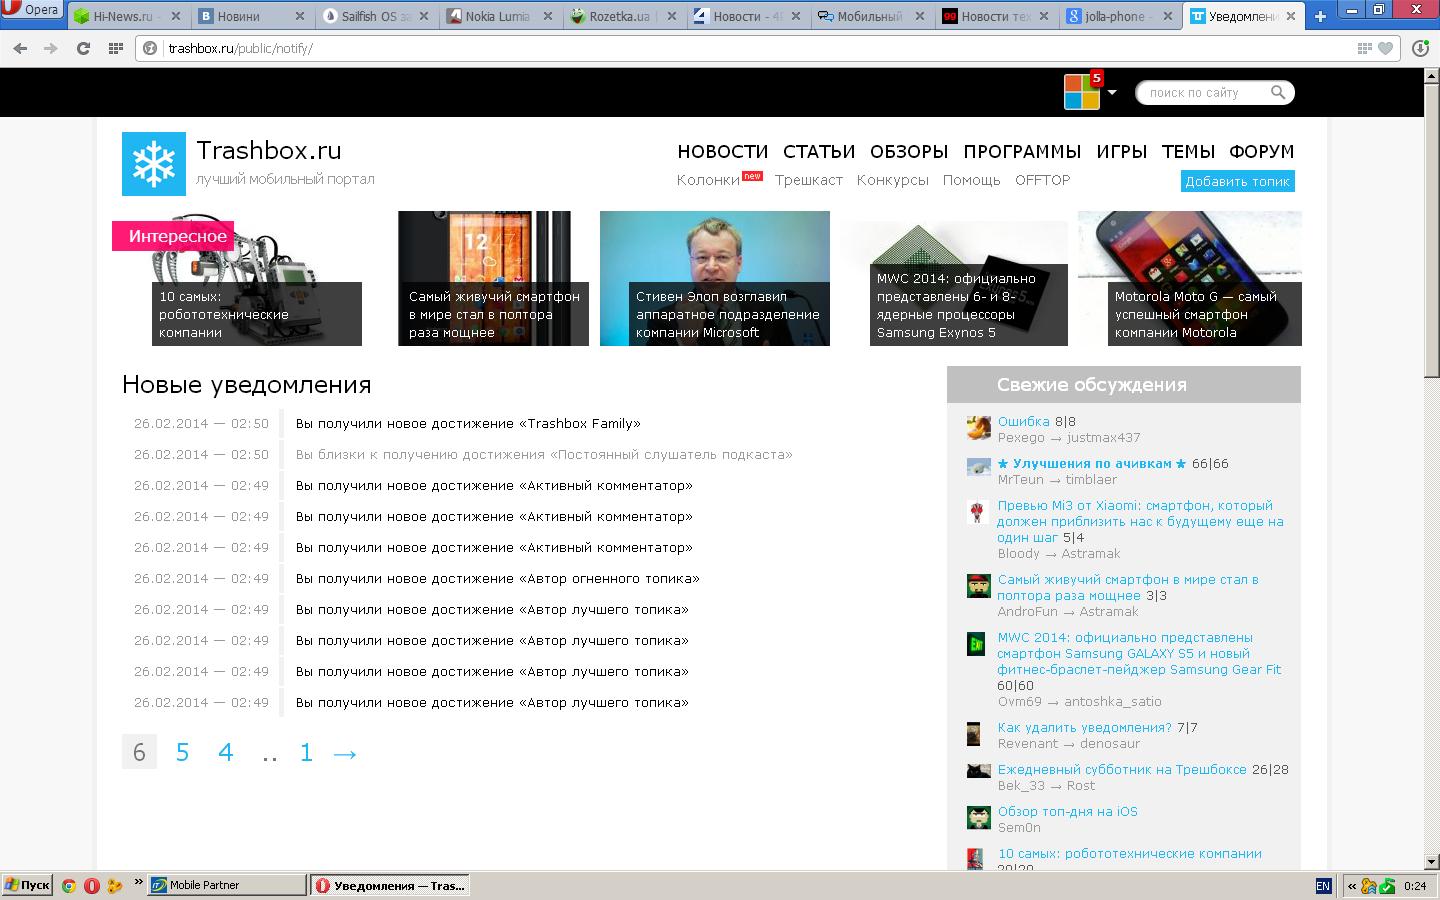This screenshot has width=1440, height=900.
Task: Open the Колонки submenu link
Action: pos(708,180)
